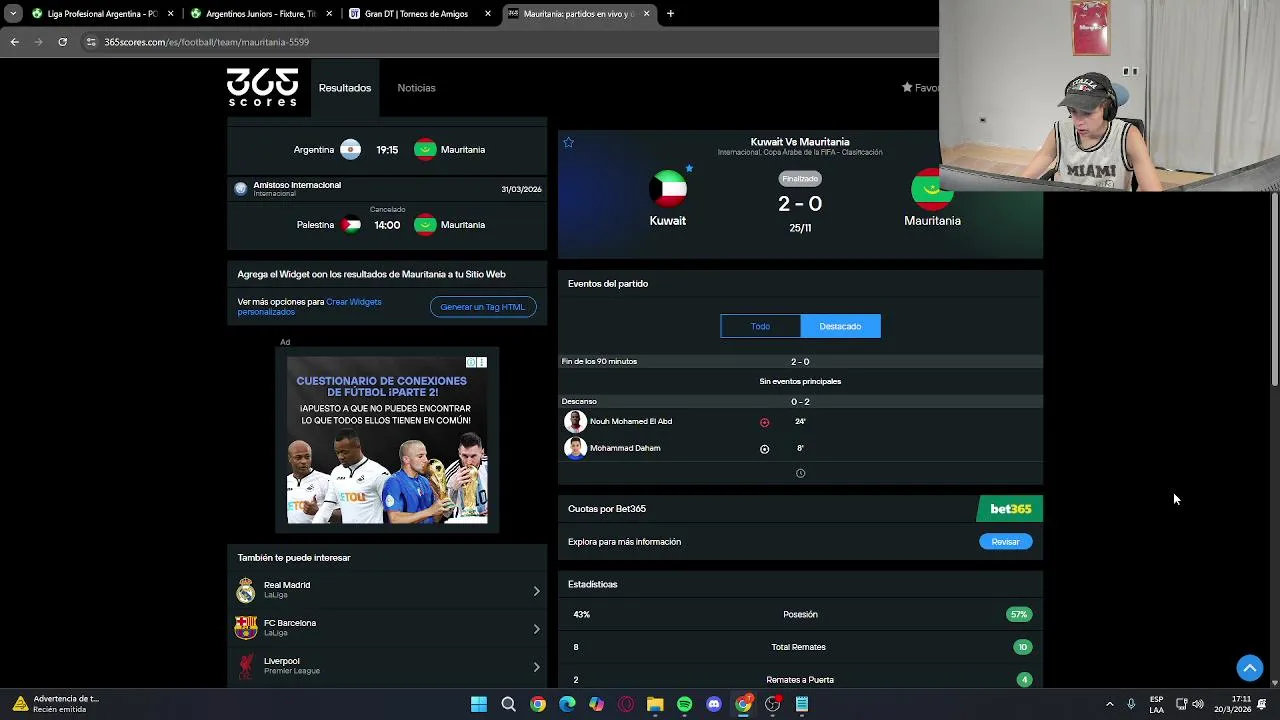This screenshot has height=720, width=1280.
Task: Click the address bar URL
Action: 207,42
